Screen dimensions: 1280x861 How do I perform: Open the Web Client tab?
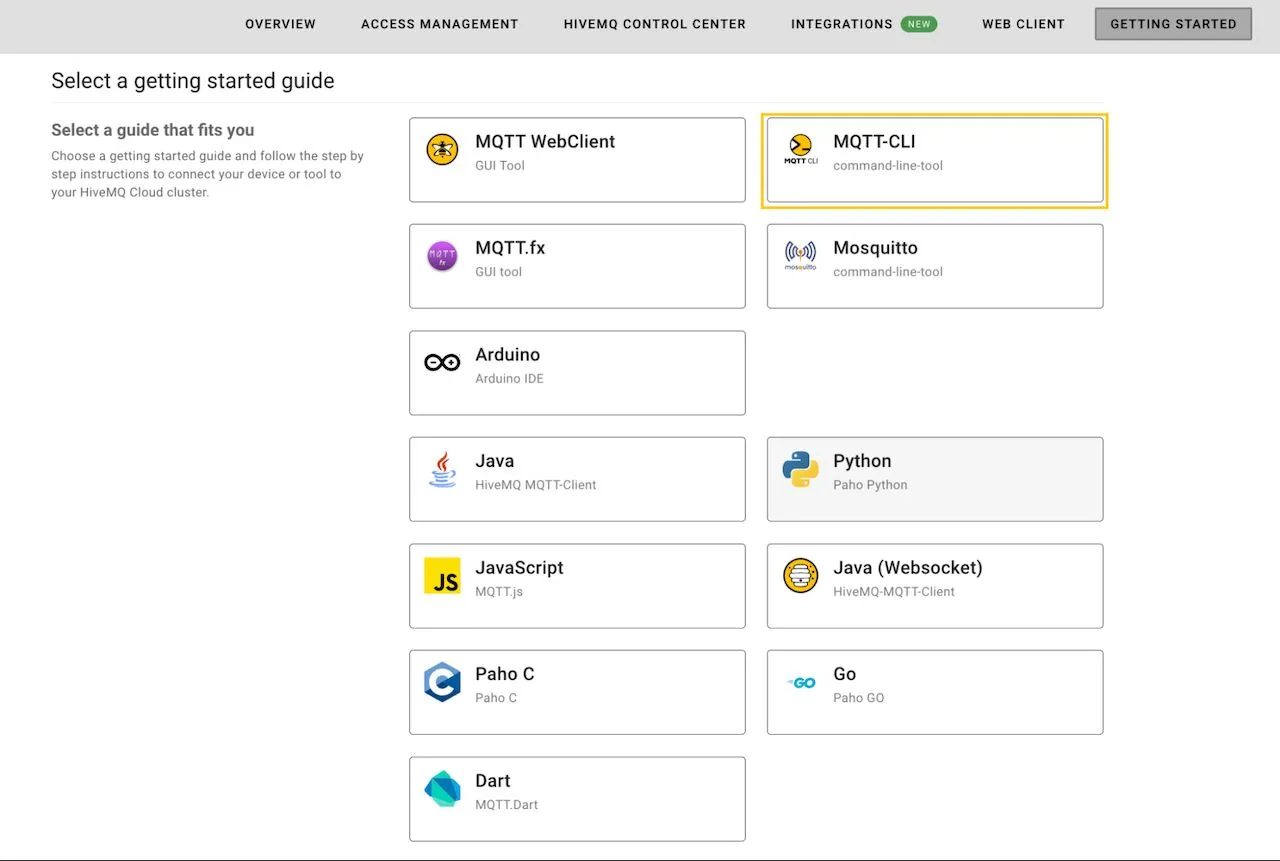pos(1023,24)
